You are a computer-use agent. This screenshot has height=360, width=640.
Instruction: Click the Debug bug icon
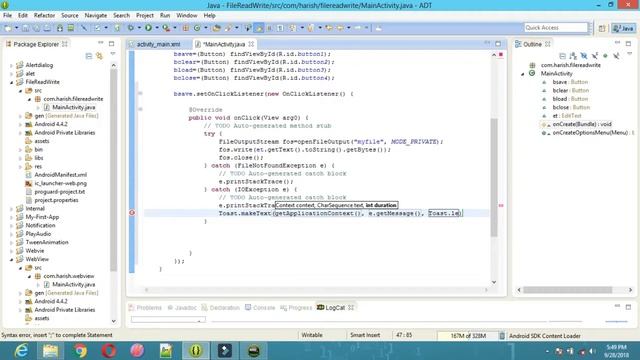131,28
